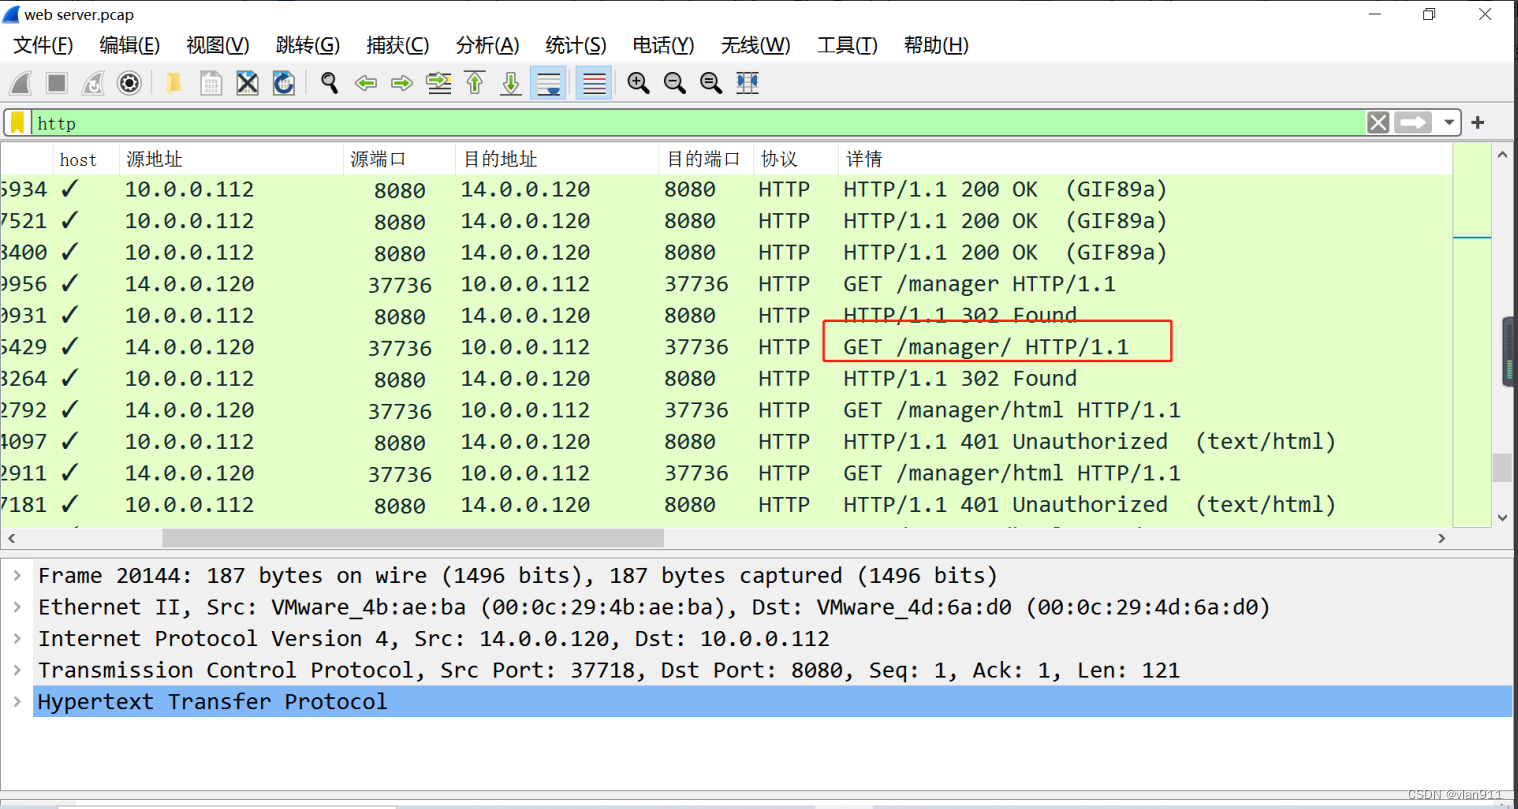The height and width of the screenshot is (809, 1518).
Task: Open the 捕获(C) menu
Action: (x=398, y=45)
